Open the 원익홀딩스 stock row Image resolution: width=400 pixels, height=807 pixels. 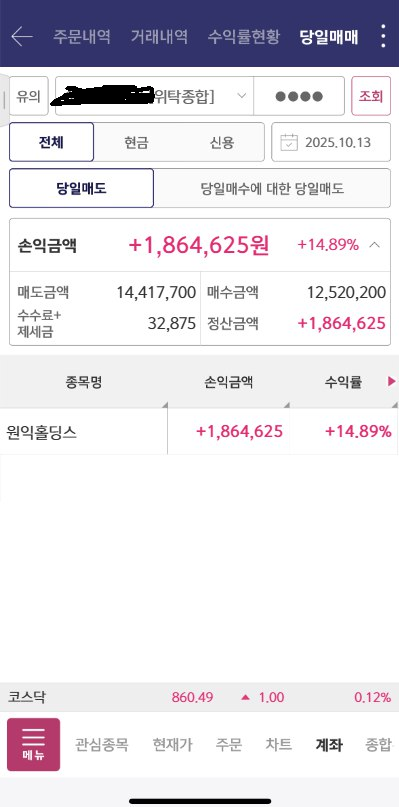pos(199,431)
